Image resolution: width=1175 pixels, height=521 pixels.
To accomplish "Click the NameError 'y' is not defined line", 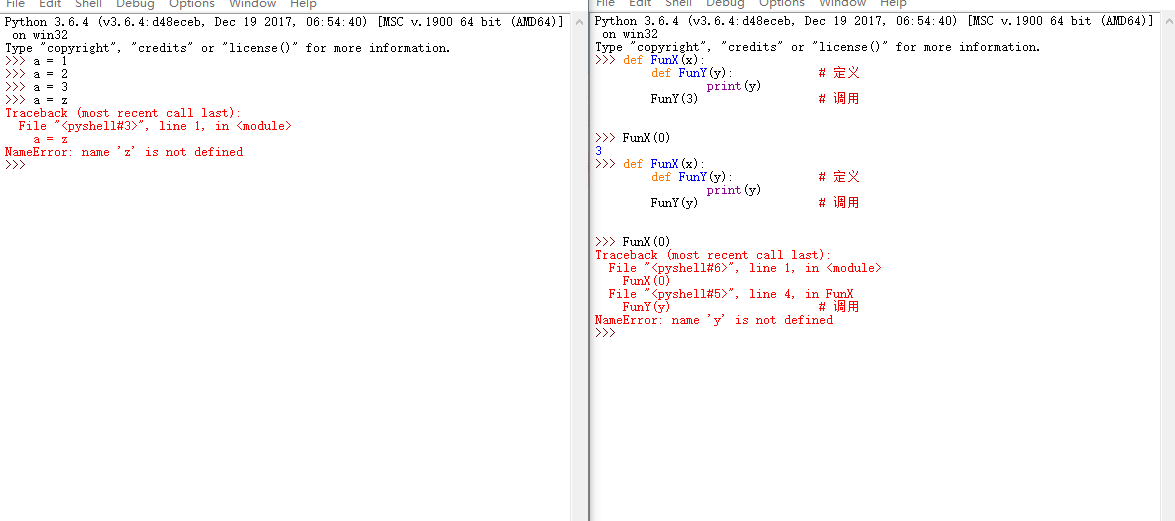I will tap(713, 320).
